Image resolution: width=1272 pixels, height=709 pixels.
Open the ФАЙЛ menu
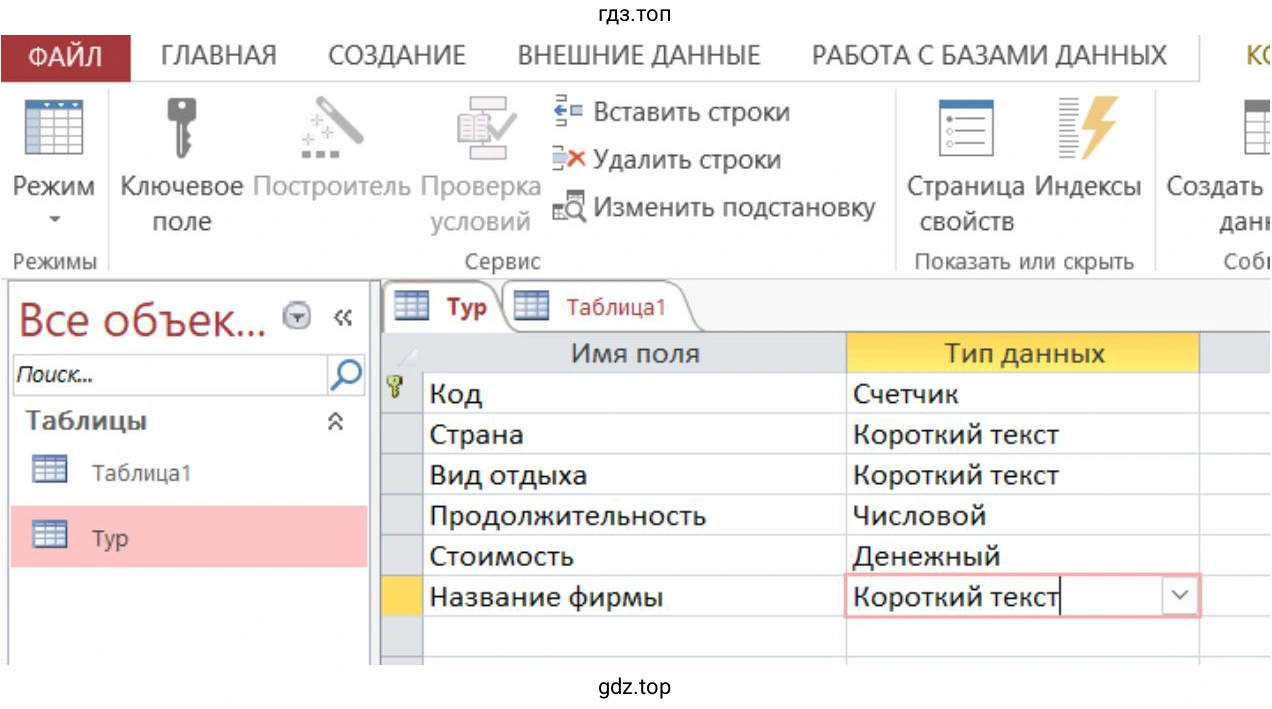(x=66, y=57)
